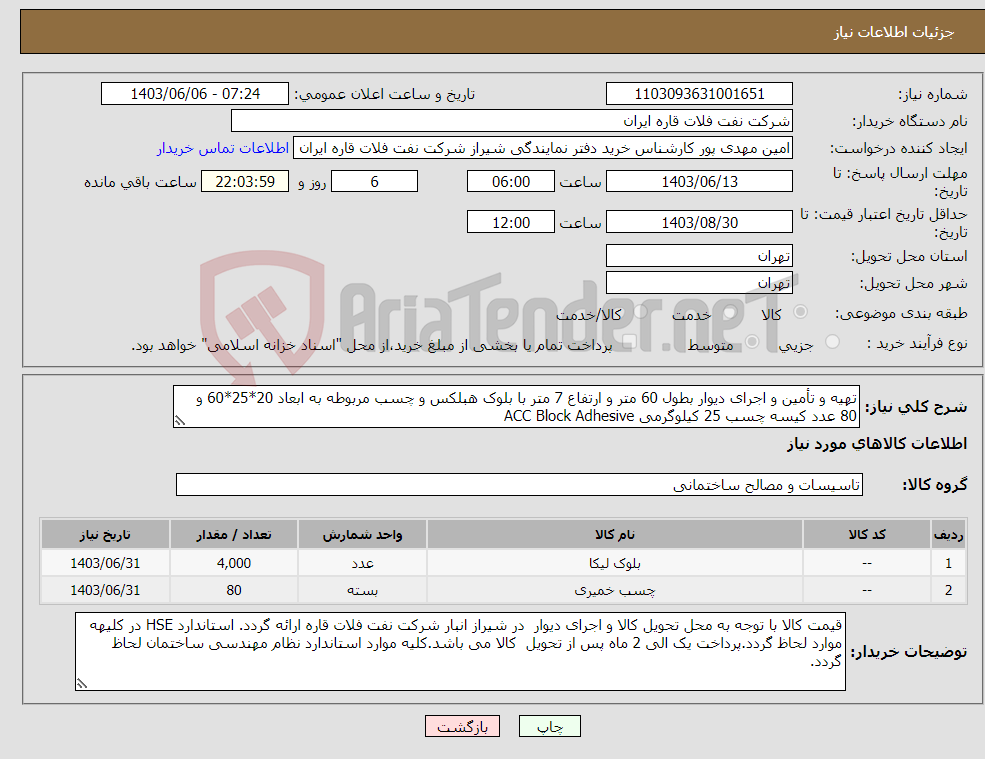The height and width of the screenshot is (759, 985).
Task: Click the quantity cell 4,000
Action: pos(234,563)
